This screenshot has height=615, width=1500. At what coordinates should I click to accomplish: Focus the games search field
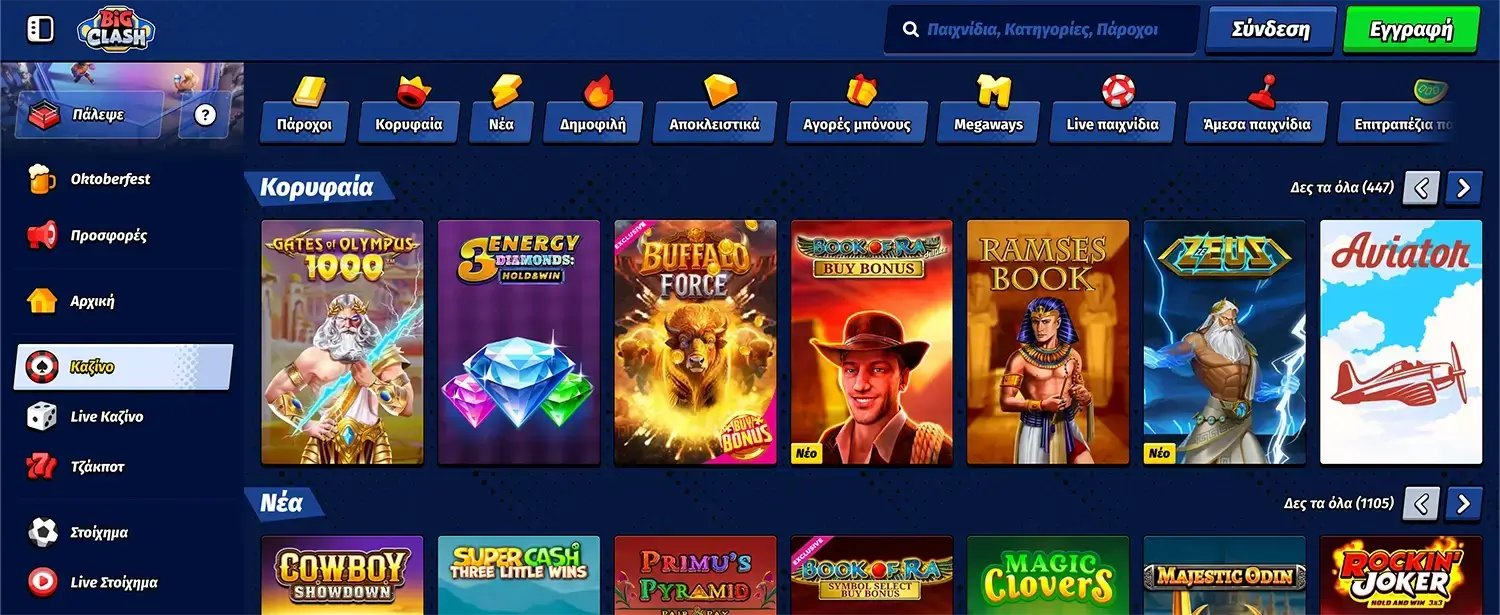point(1042,30)
